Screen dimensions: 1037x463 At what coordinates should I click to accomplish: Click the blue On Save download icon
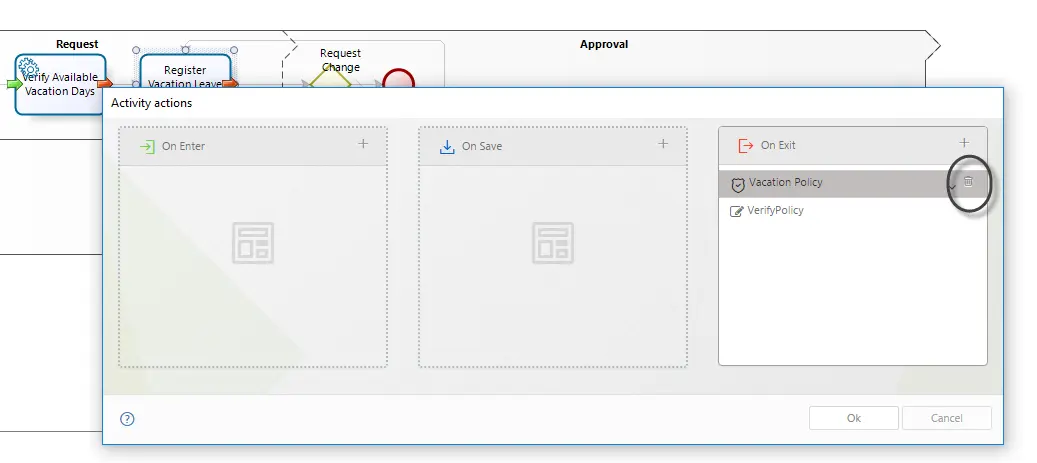447,147
